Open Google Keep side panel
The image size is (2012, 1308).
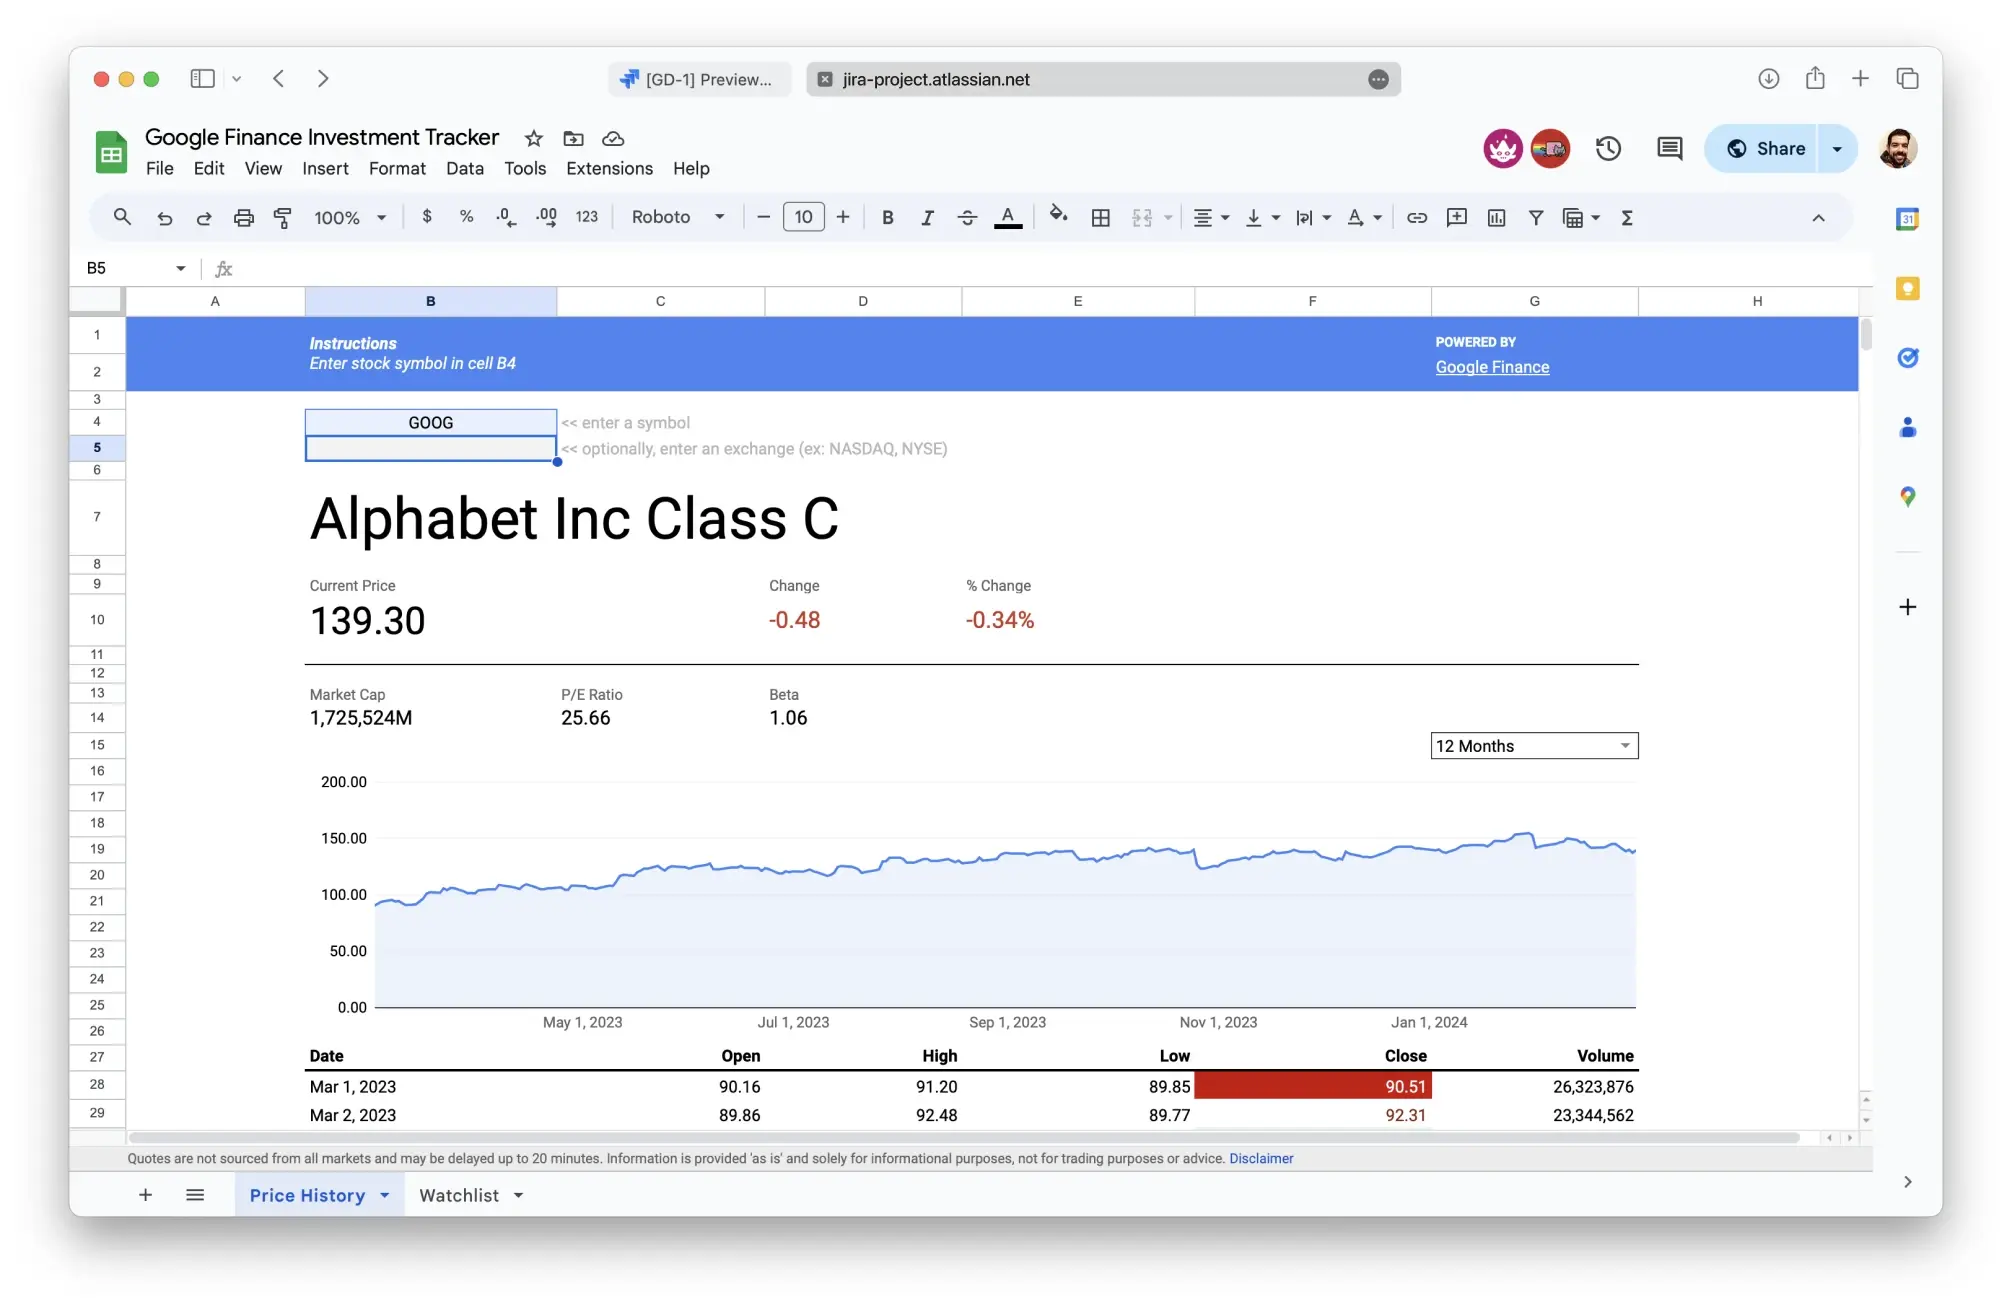[1907, 289]
